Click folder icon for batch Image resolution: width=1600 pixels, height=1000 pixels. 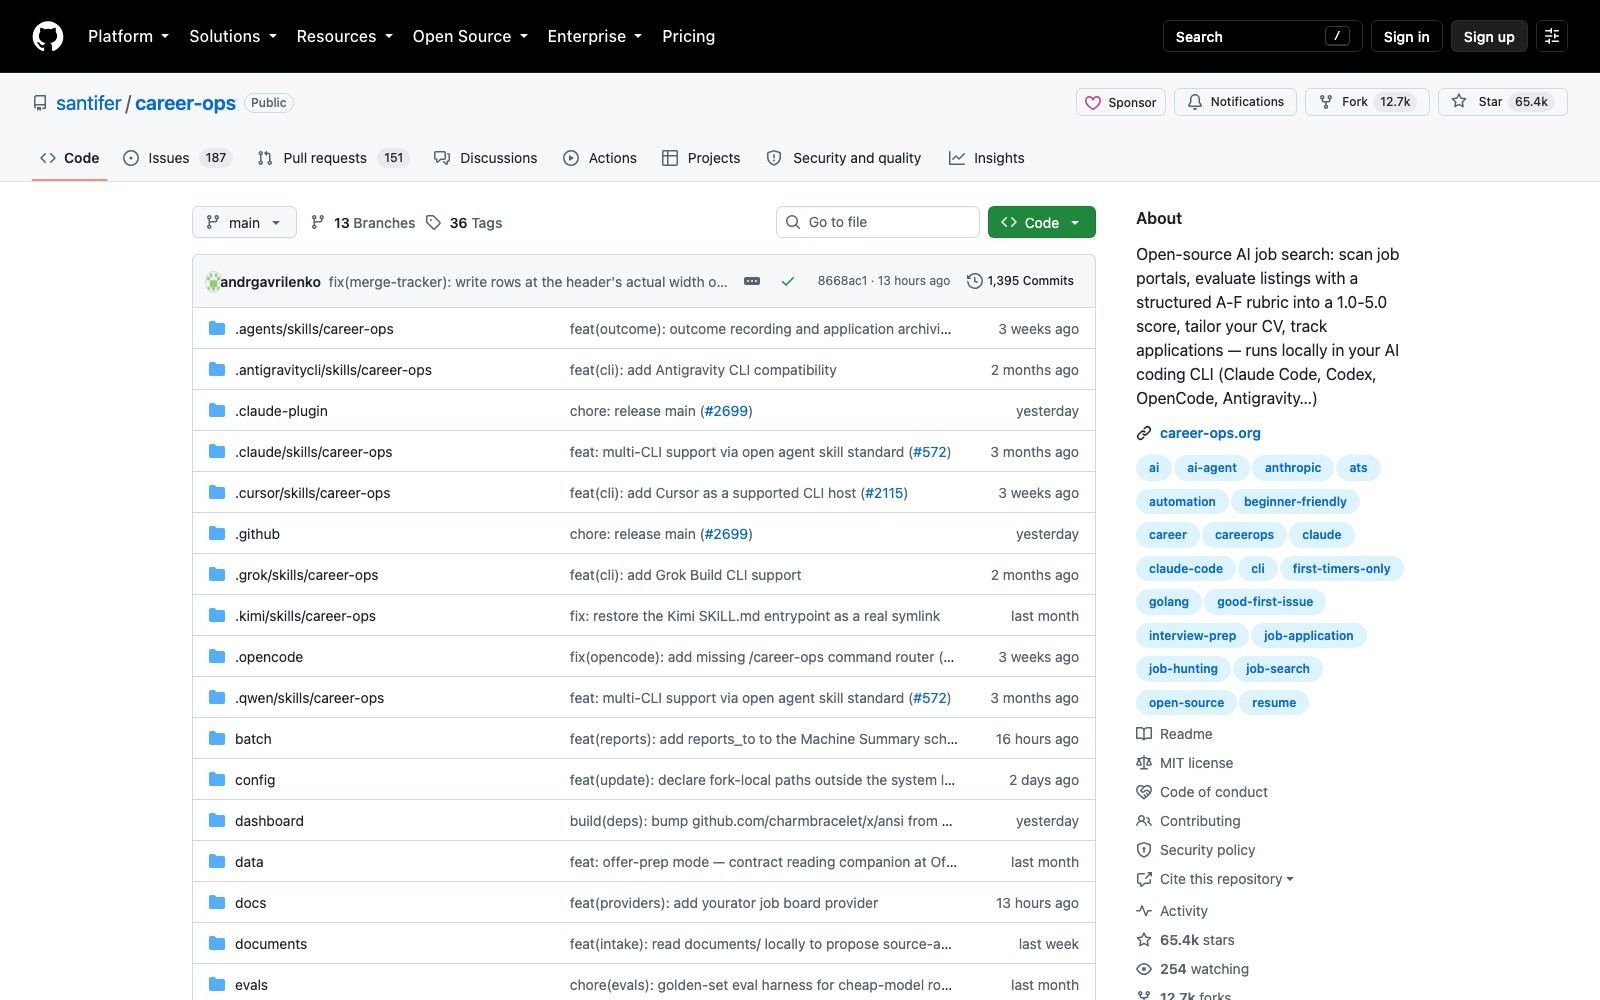[217, 738]
